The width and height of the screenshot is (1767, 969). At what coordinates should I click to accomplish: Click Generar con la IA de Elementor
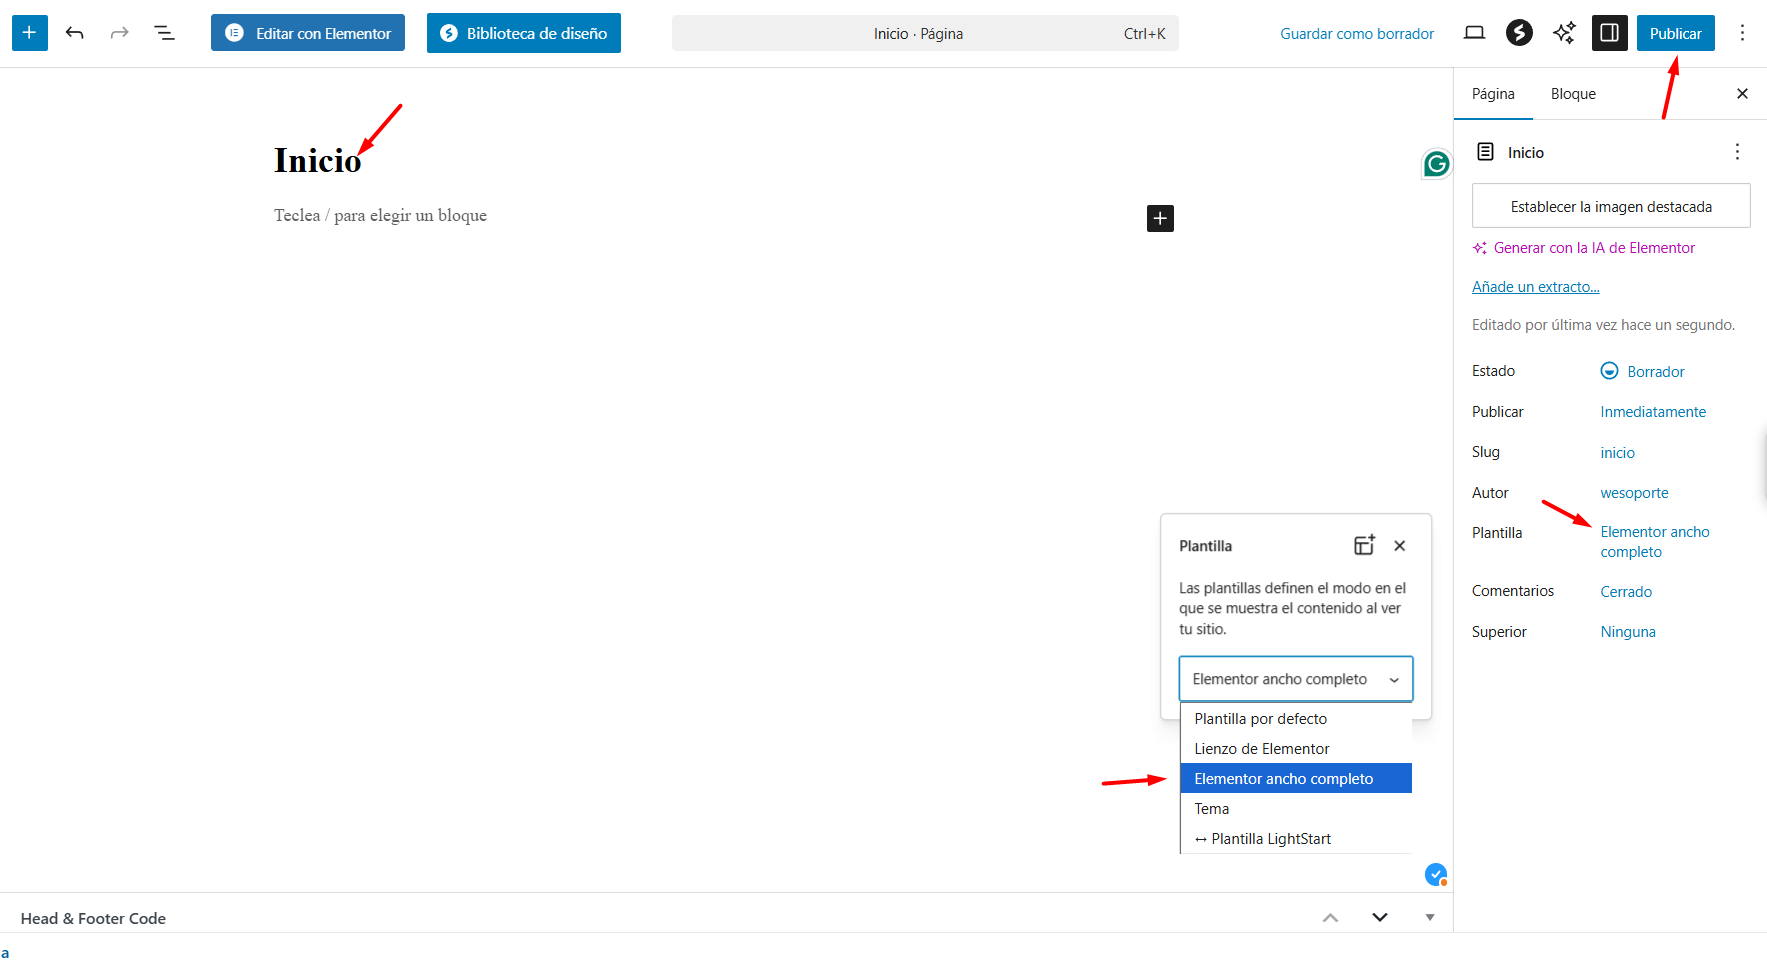pyautogui.click(x=1583, y=248)
